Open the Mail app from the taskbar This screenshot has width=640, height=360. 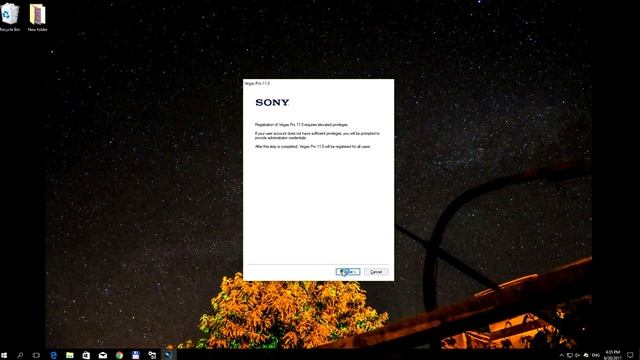click(x=103, y=355)
